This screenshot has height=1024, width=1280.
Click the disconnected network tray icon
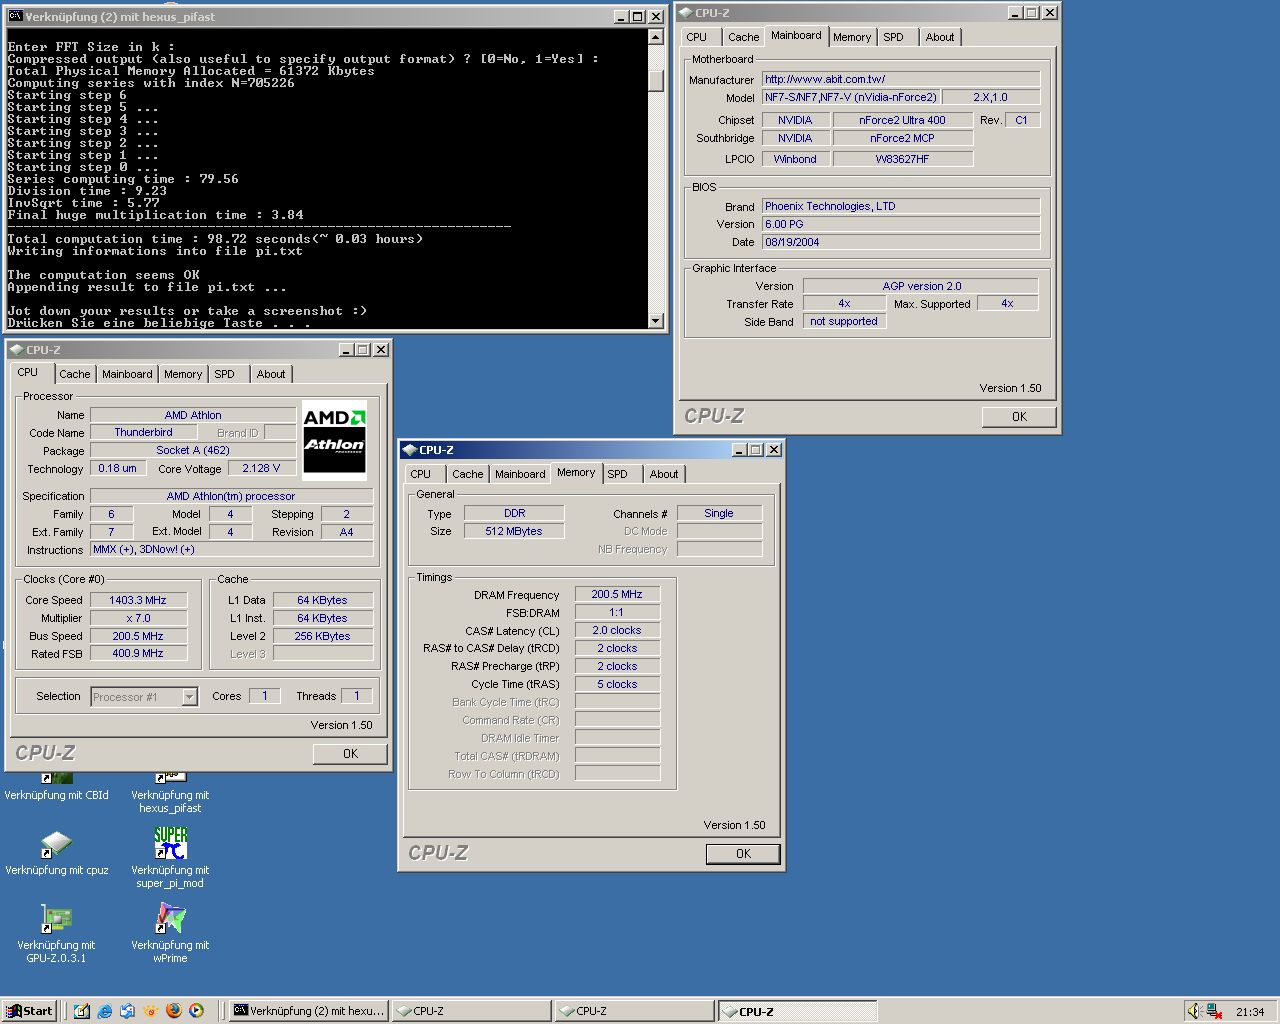coord(1214,1011)
